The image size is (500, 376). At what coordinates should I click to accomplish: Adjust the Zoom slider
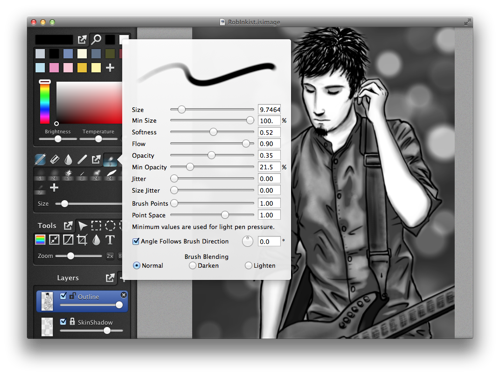coord(79,256)
